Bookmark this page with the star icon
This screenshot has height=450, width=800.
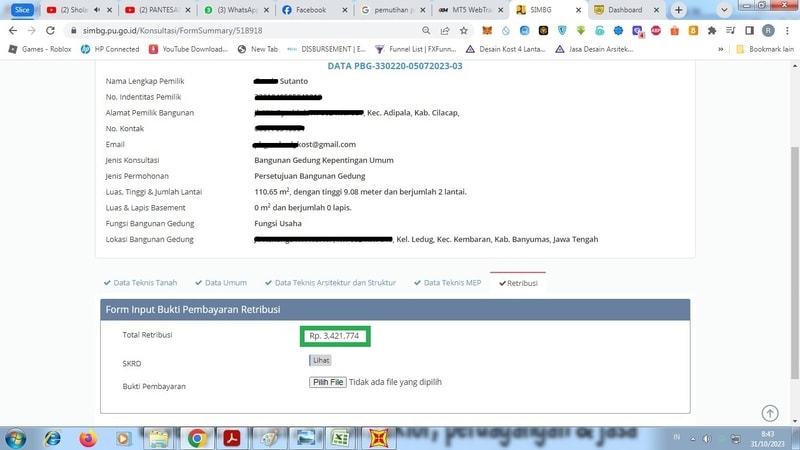[x=463, y=30]
